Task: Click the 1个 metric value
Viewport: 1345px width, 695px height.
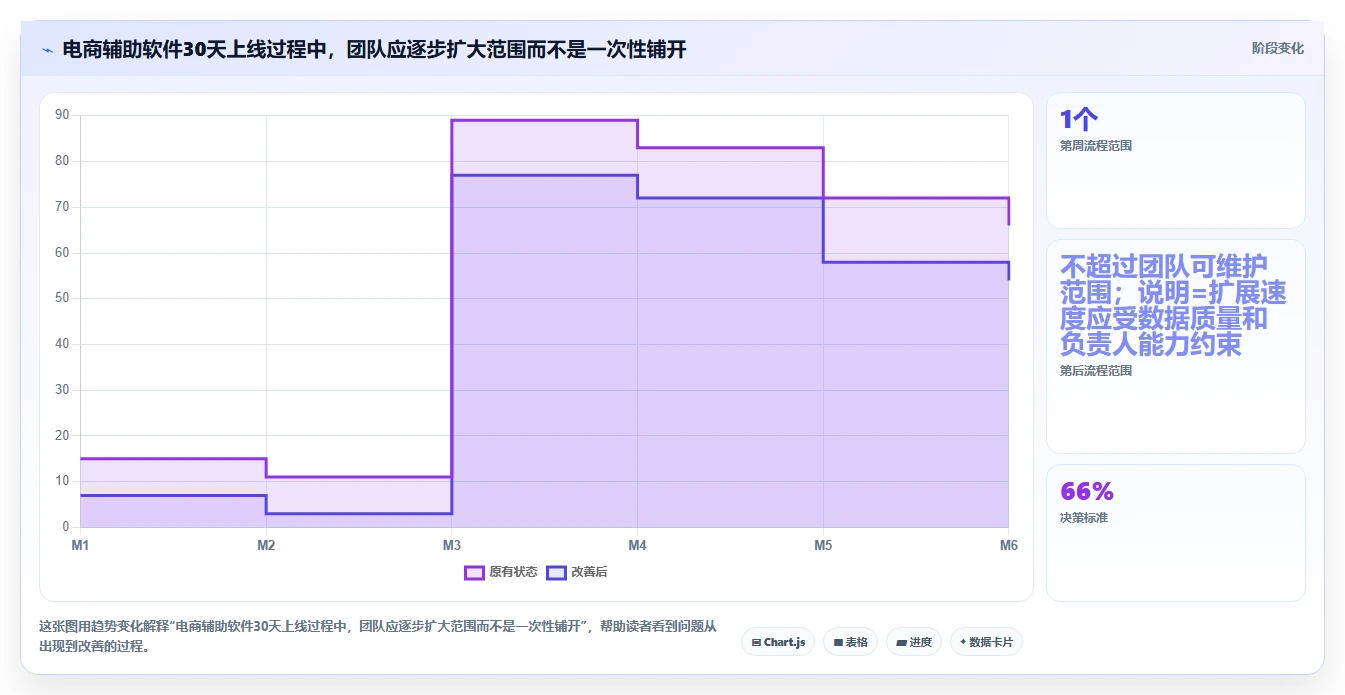Action: (1079, 120)
